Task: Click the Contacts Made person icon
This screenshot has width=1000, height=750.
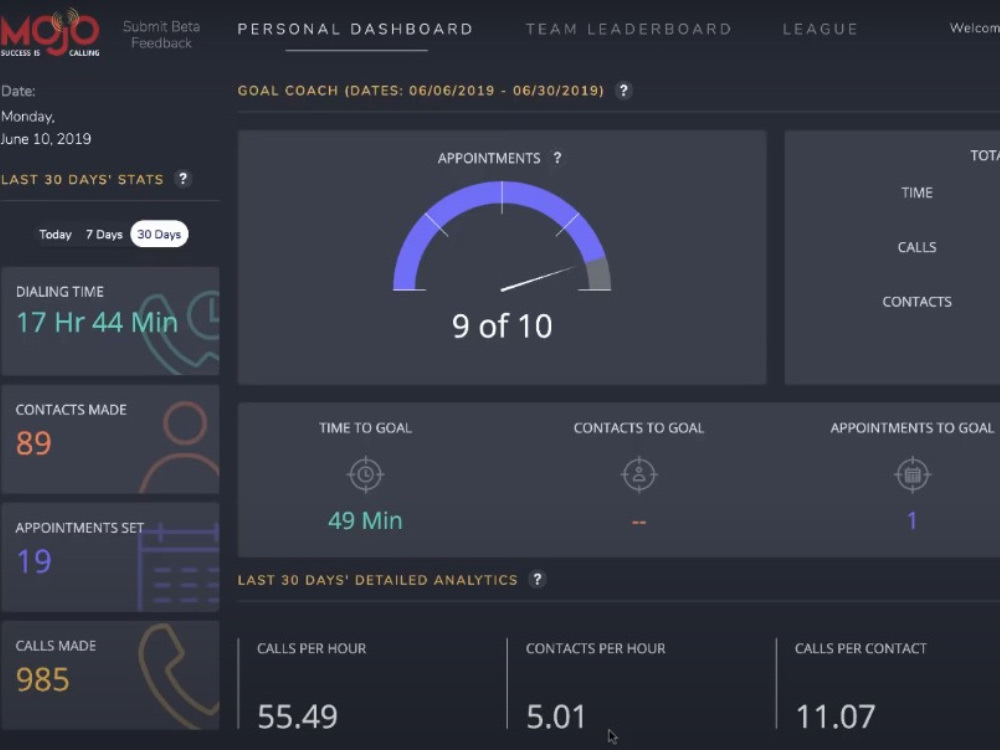Action: (x=181, y=447)
